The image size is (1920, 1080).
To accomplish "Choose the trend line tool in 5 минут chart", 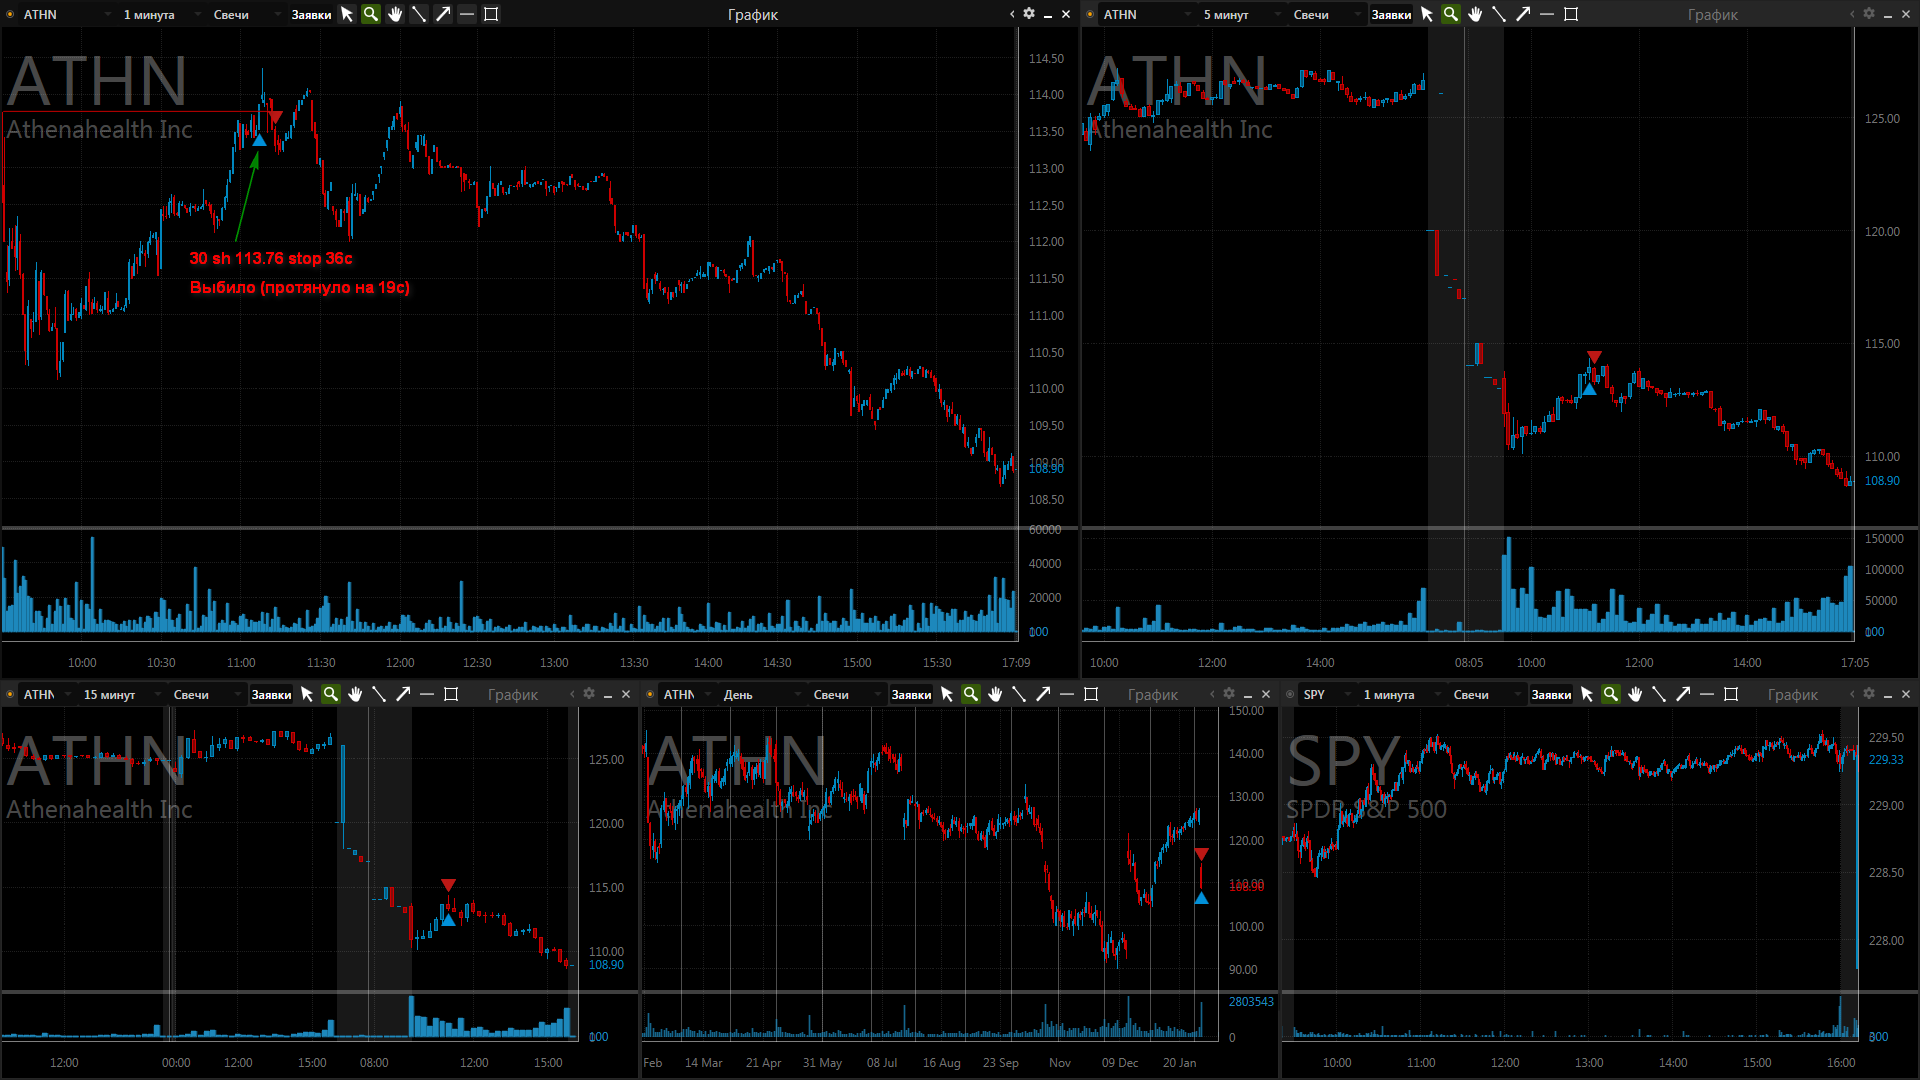I will 1499,14.
